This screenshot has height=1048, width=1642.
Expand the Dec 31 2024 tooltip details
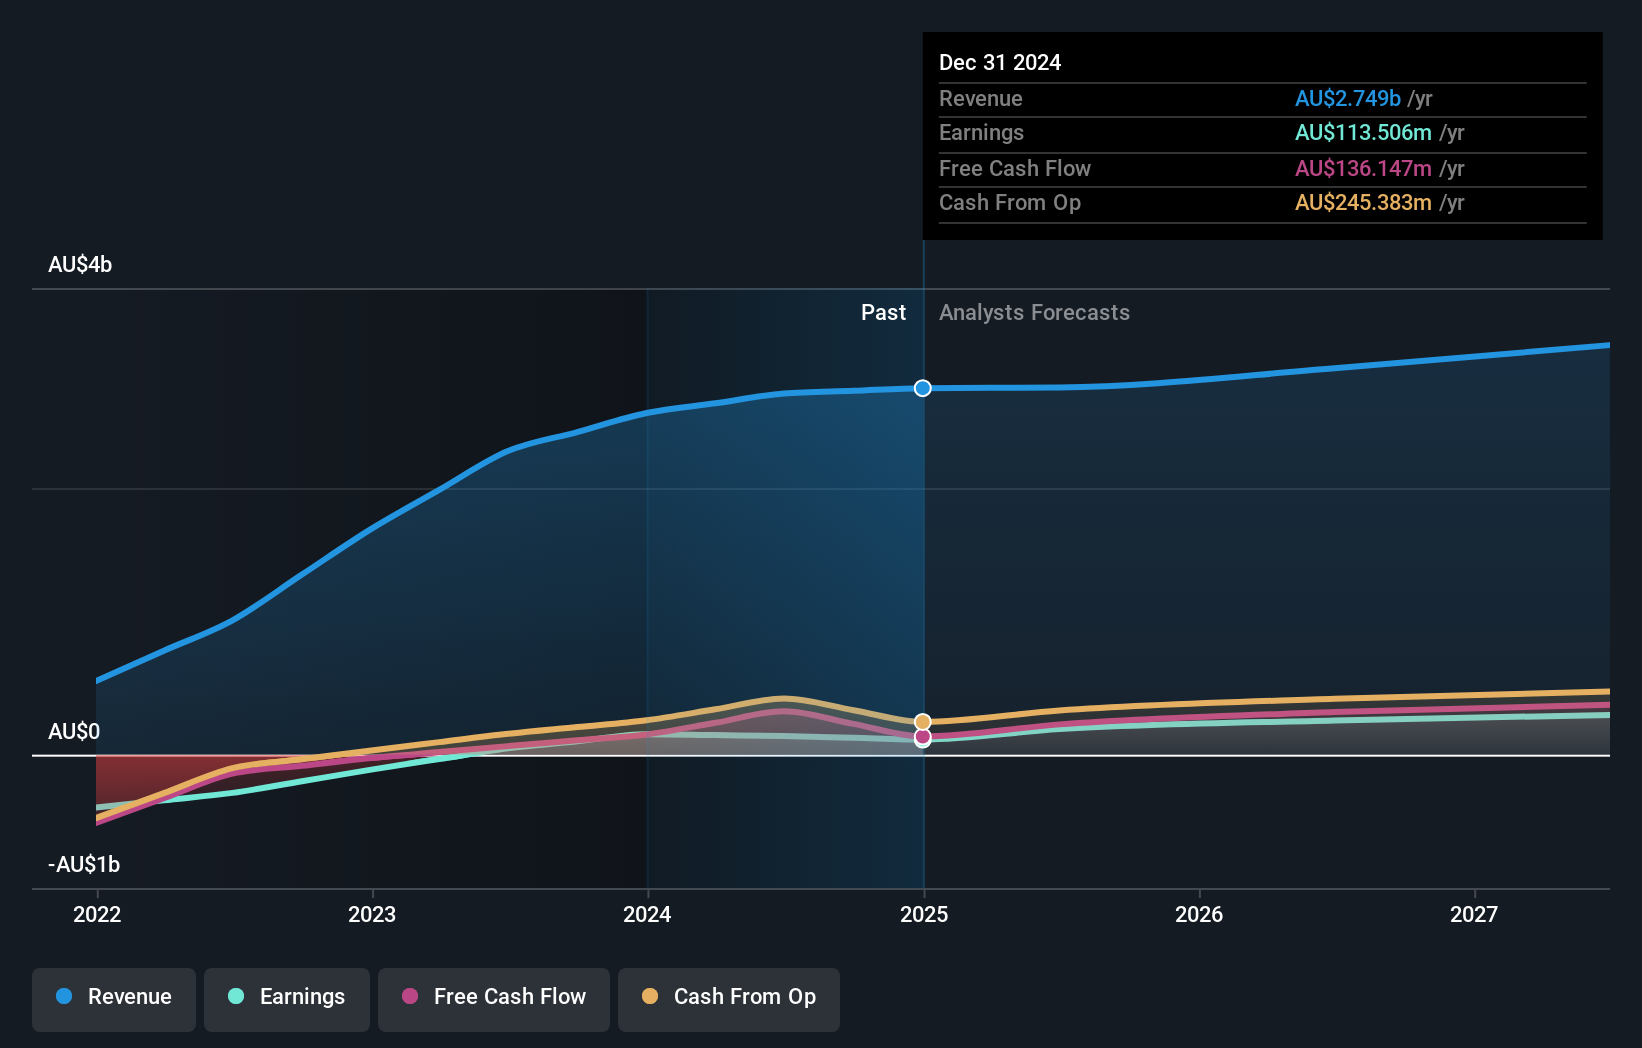tap(1000, 62)
